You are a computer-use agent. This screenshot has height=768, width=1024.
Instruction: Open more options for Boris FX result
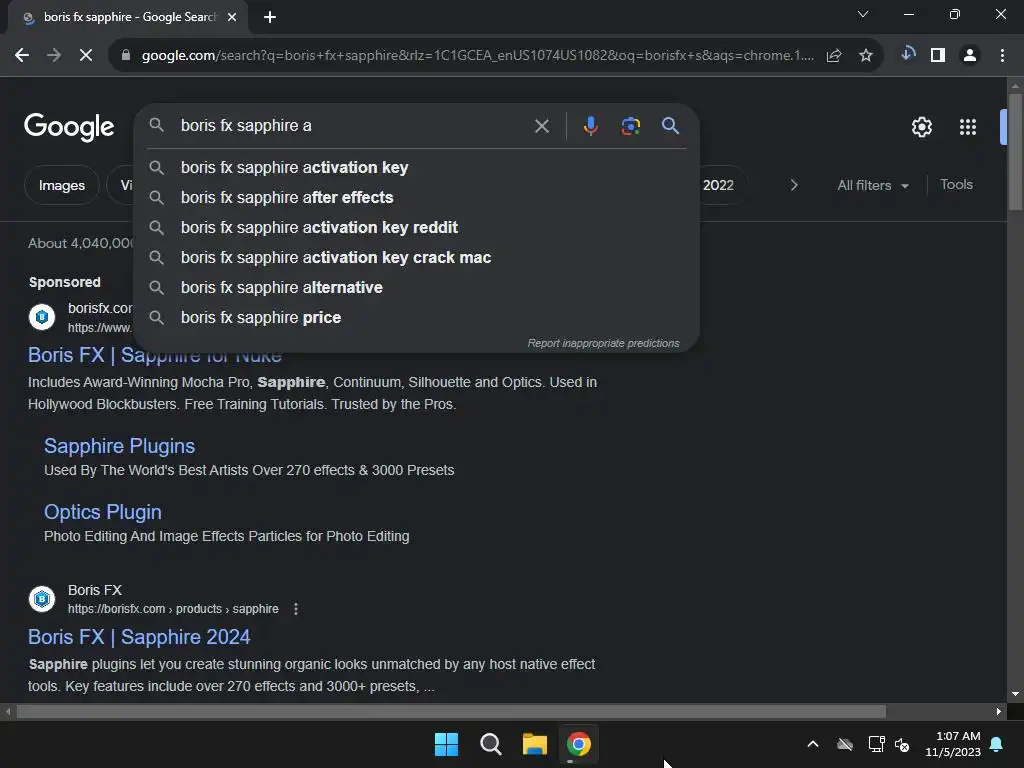296,609
